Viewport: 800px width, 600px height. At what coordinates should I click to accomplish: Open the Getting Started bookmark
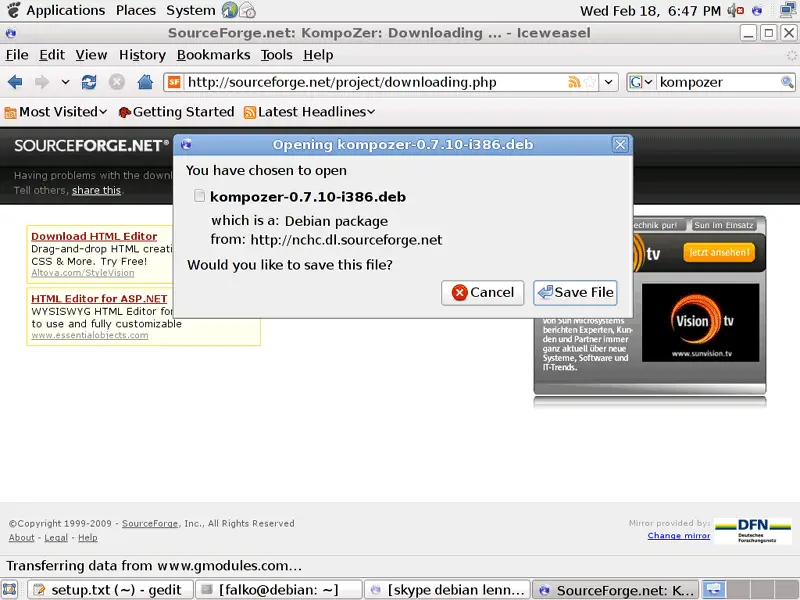[x=176, y=112]
